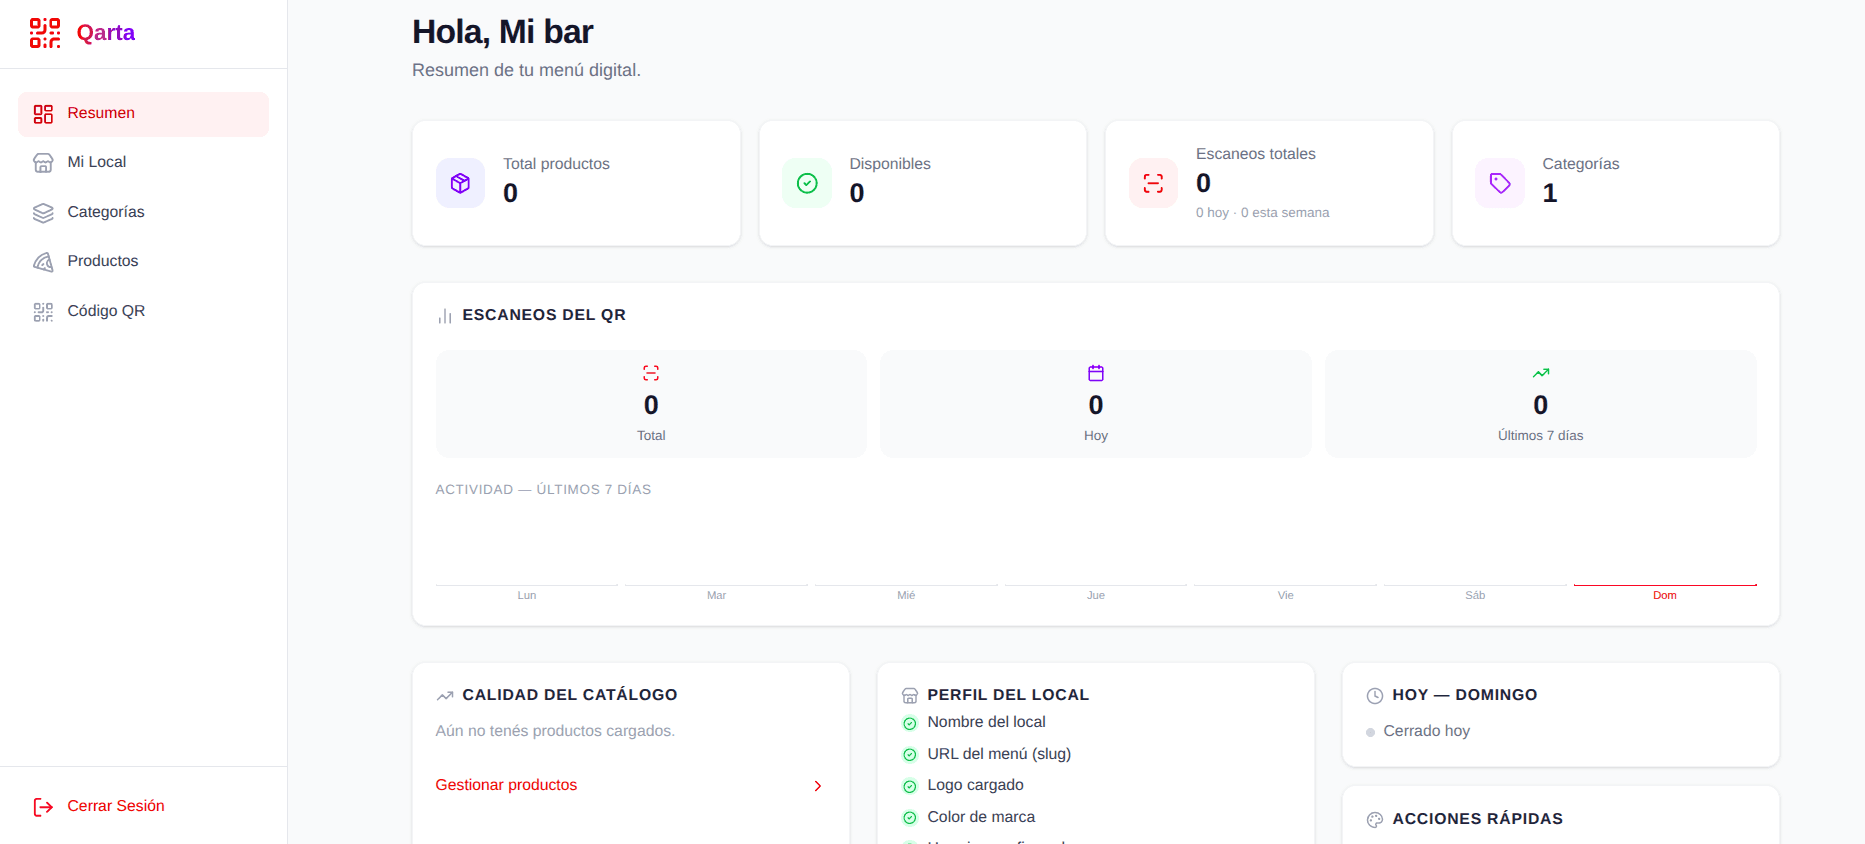The image size is (1865, 844).
Task: Click the 'Escaneos totales' label
Action: pos(1256,154)
